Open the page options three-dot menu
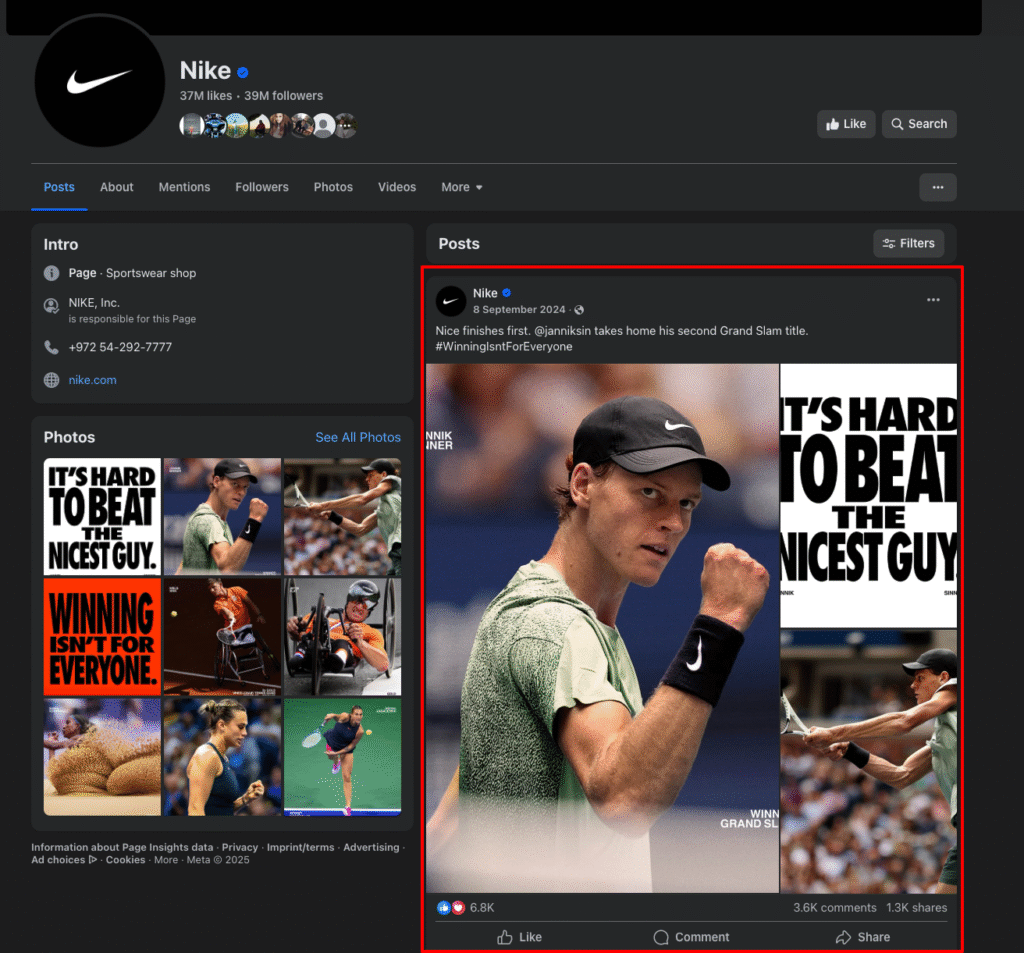1024x953 pixels. coord(938,187)
